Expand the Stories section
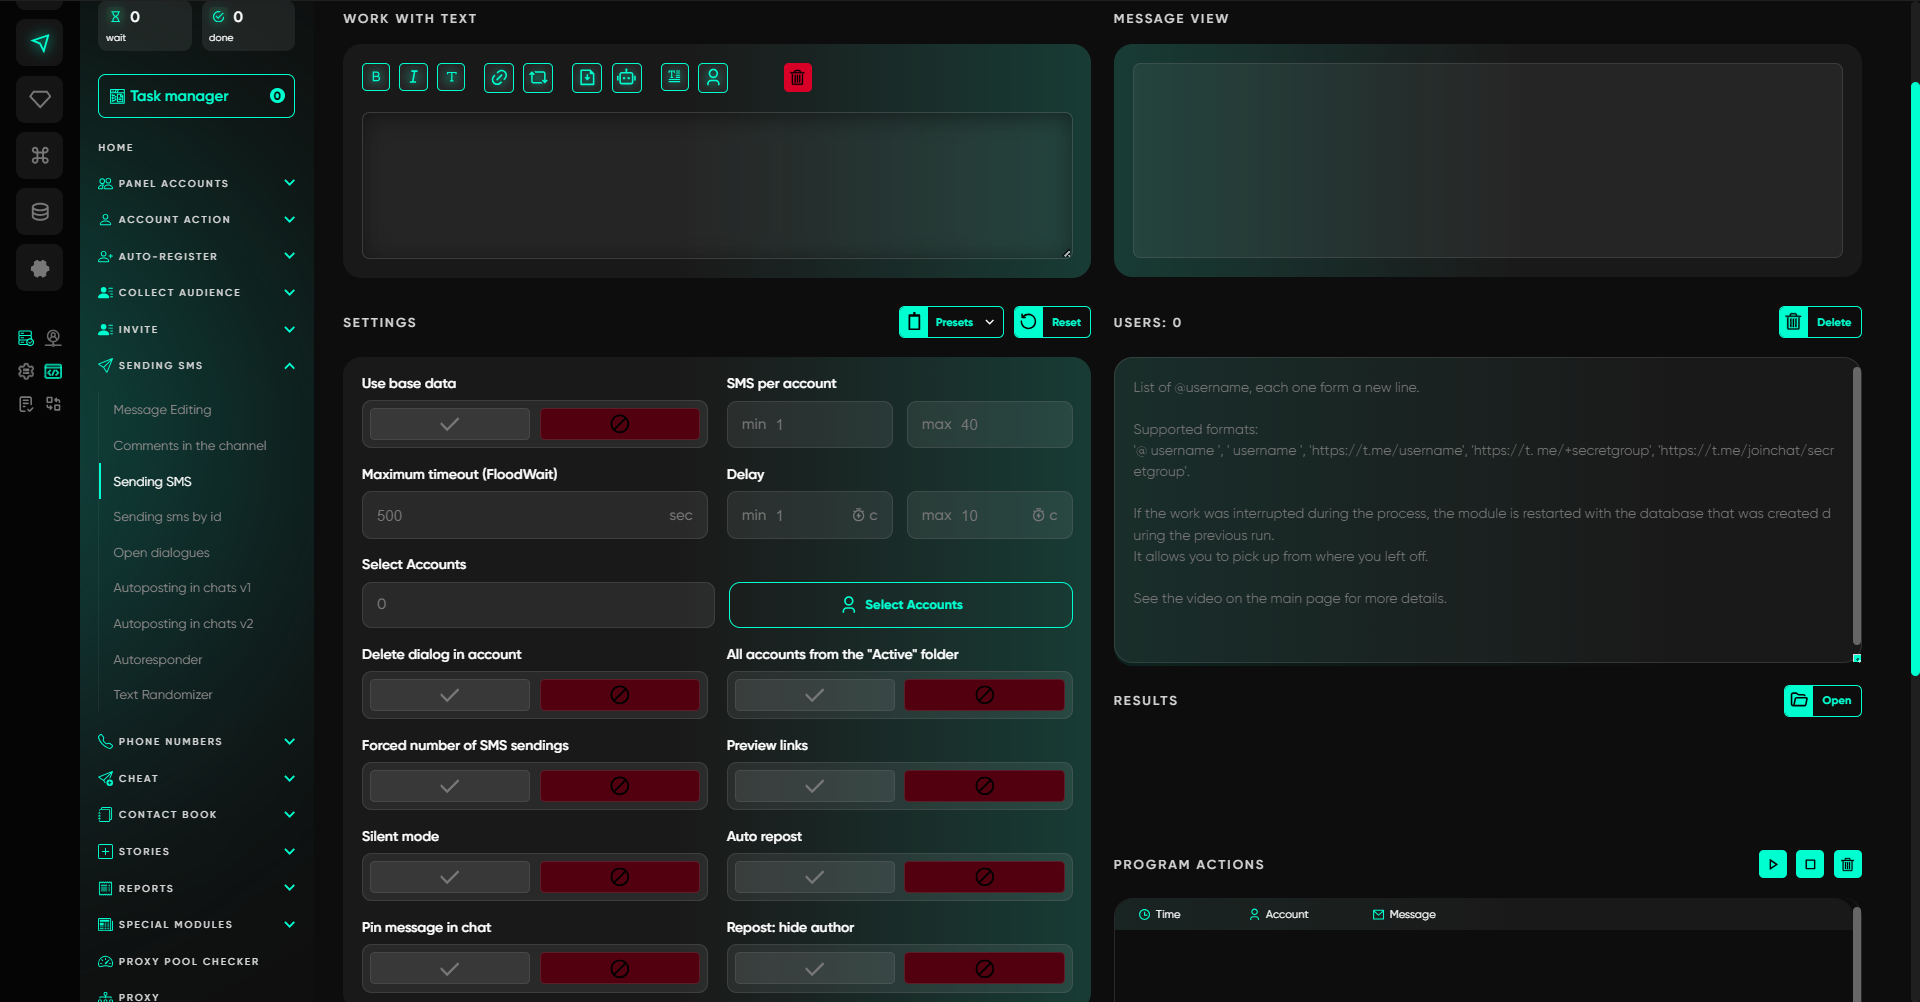 196,851
